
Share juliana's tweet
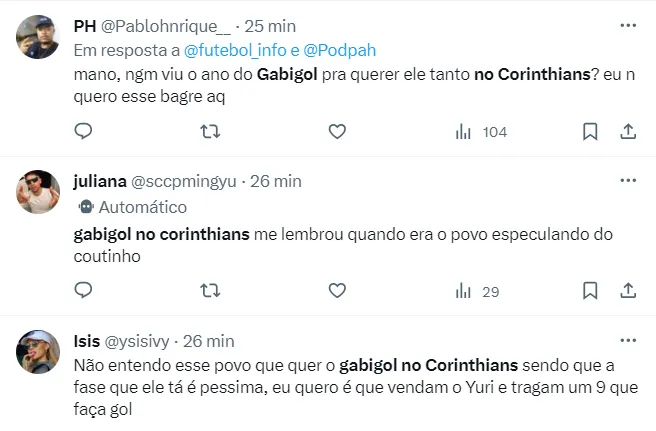[x=628, y=290]
